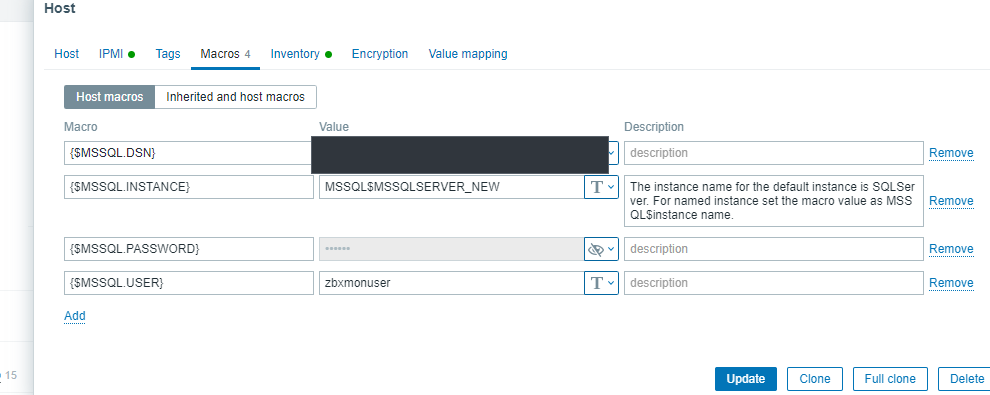Viewport: 990px width, 395px height.
Task: Click the Update button
Action: point(746,379)
